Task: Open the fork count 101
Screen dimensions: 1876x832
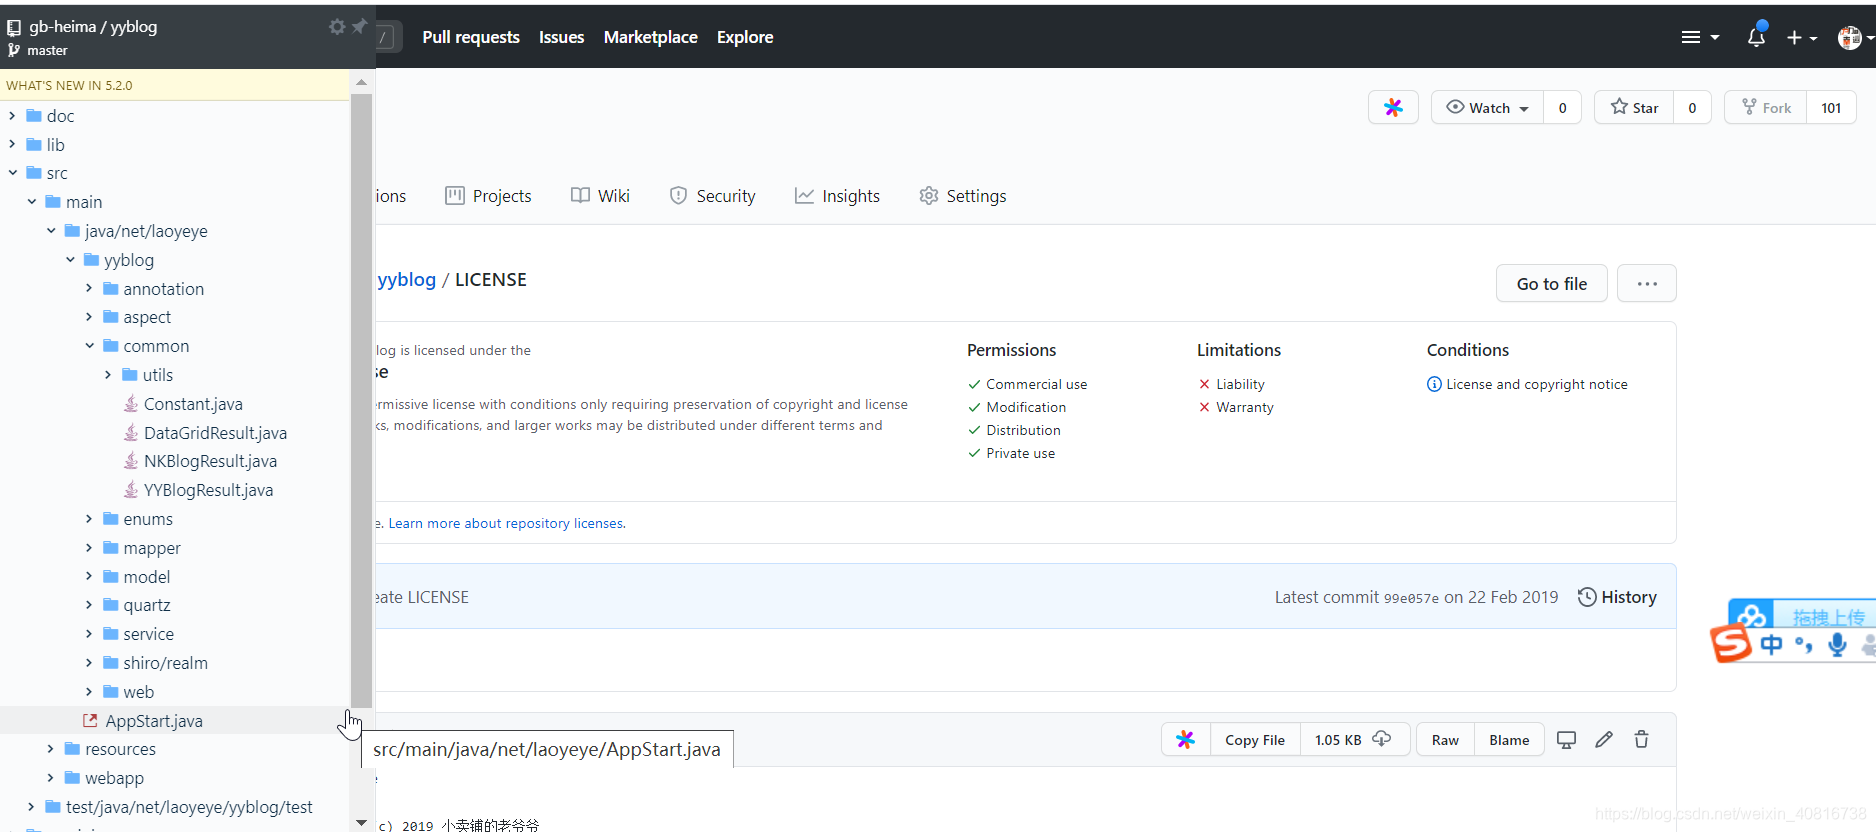Action: [1831, 108]
